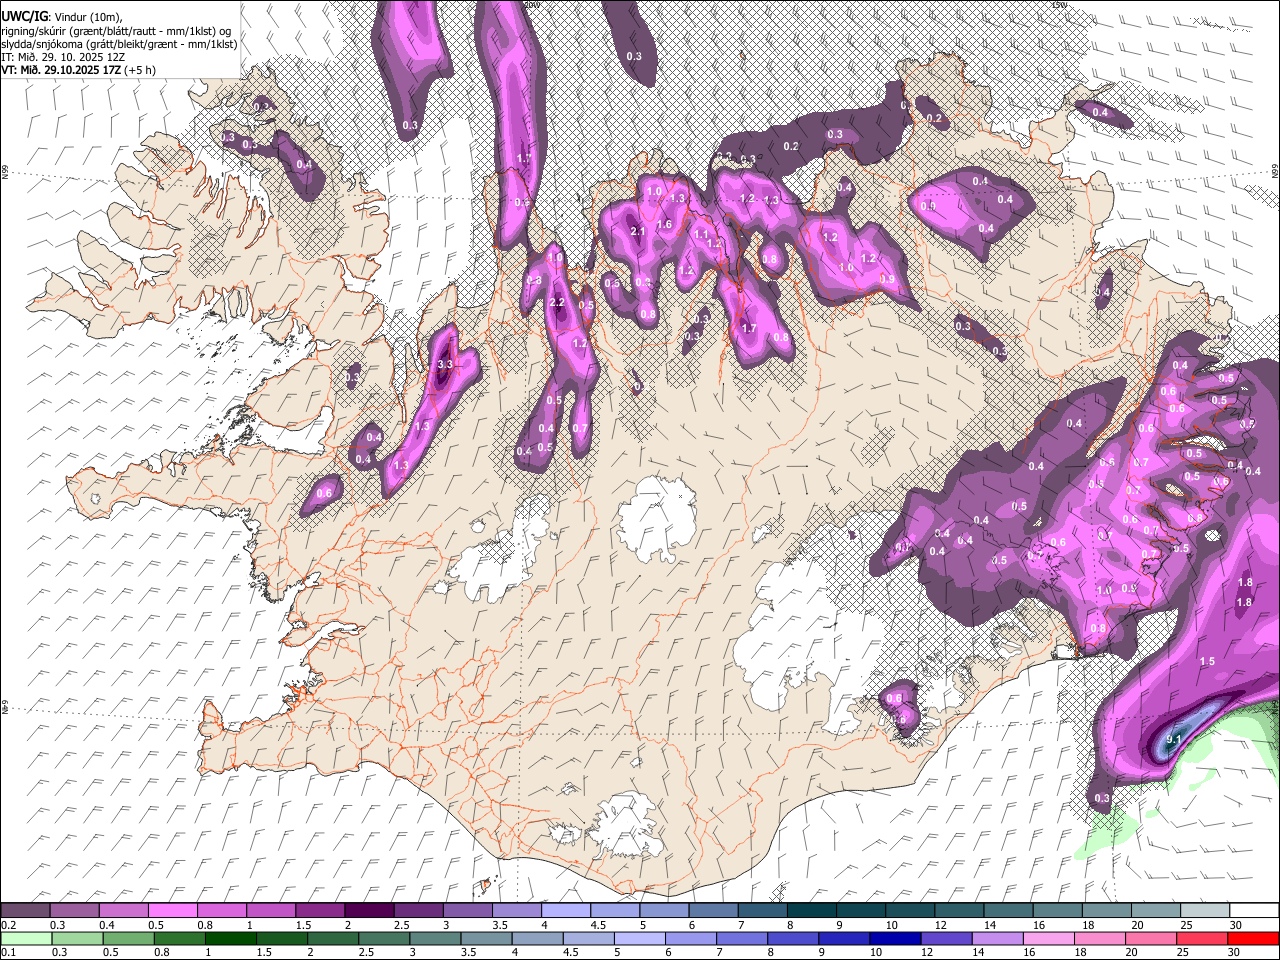1280x960 pixels.
Task: Click the 1.5 value label off the southeast coast
Action: 1207,662
